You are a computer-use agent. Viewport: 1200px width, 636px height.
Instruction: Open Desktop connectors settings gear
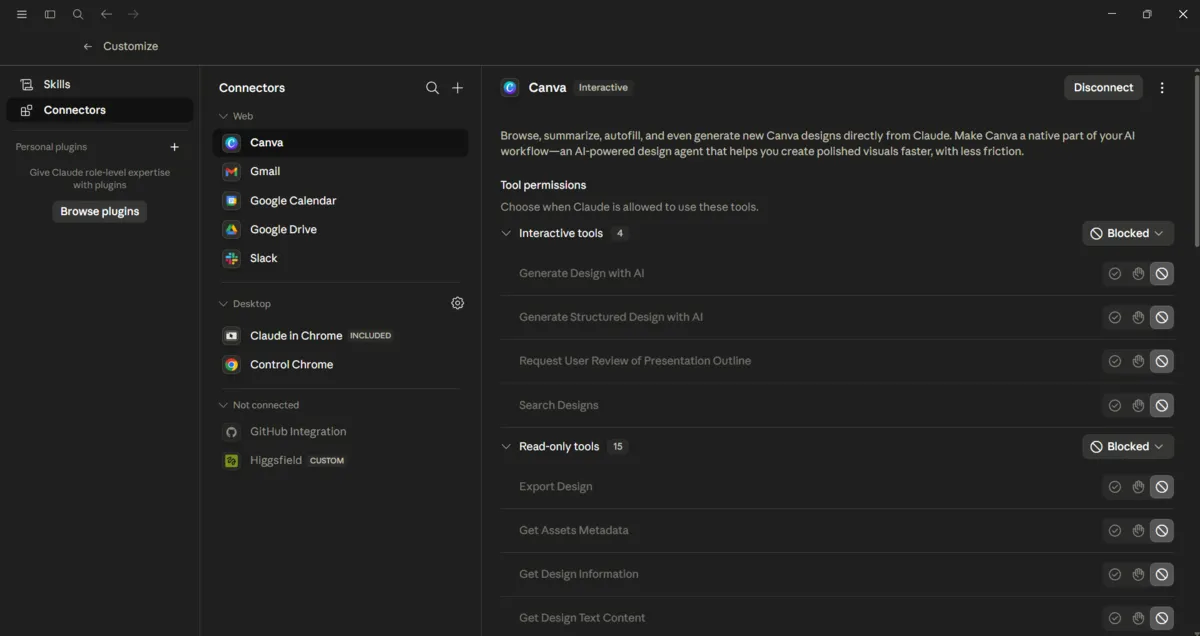(x=458, y=303)
